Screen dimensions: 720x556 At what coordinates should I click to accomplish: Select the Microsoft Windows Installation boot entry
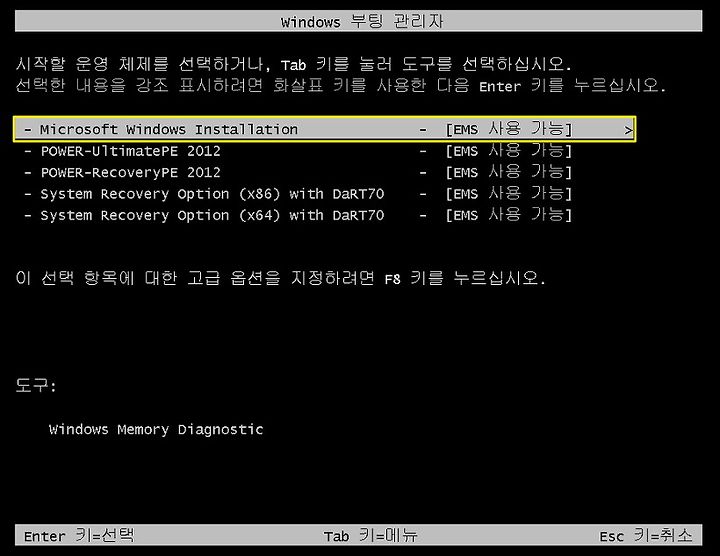tap(325, 129)
